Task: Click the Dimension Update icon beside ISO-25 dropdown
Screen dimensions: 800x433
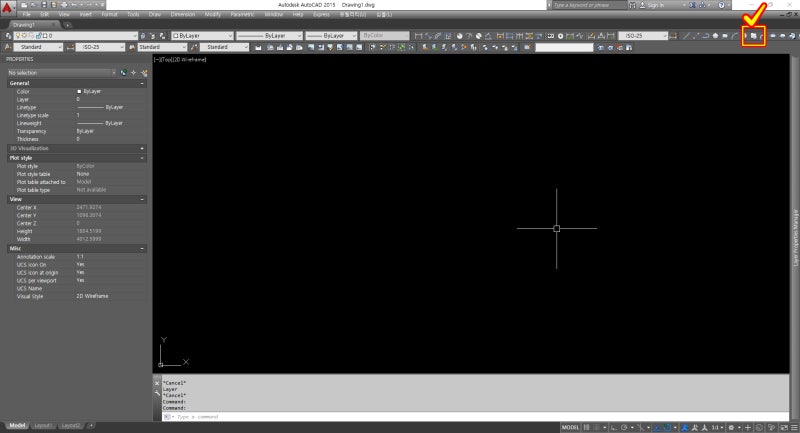Action: tap(673, 36)
